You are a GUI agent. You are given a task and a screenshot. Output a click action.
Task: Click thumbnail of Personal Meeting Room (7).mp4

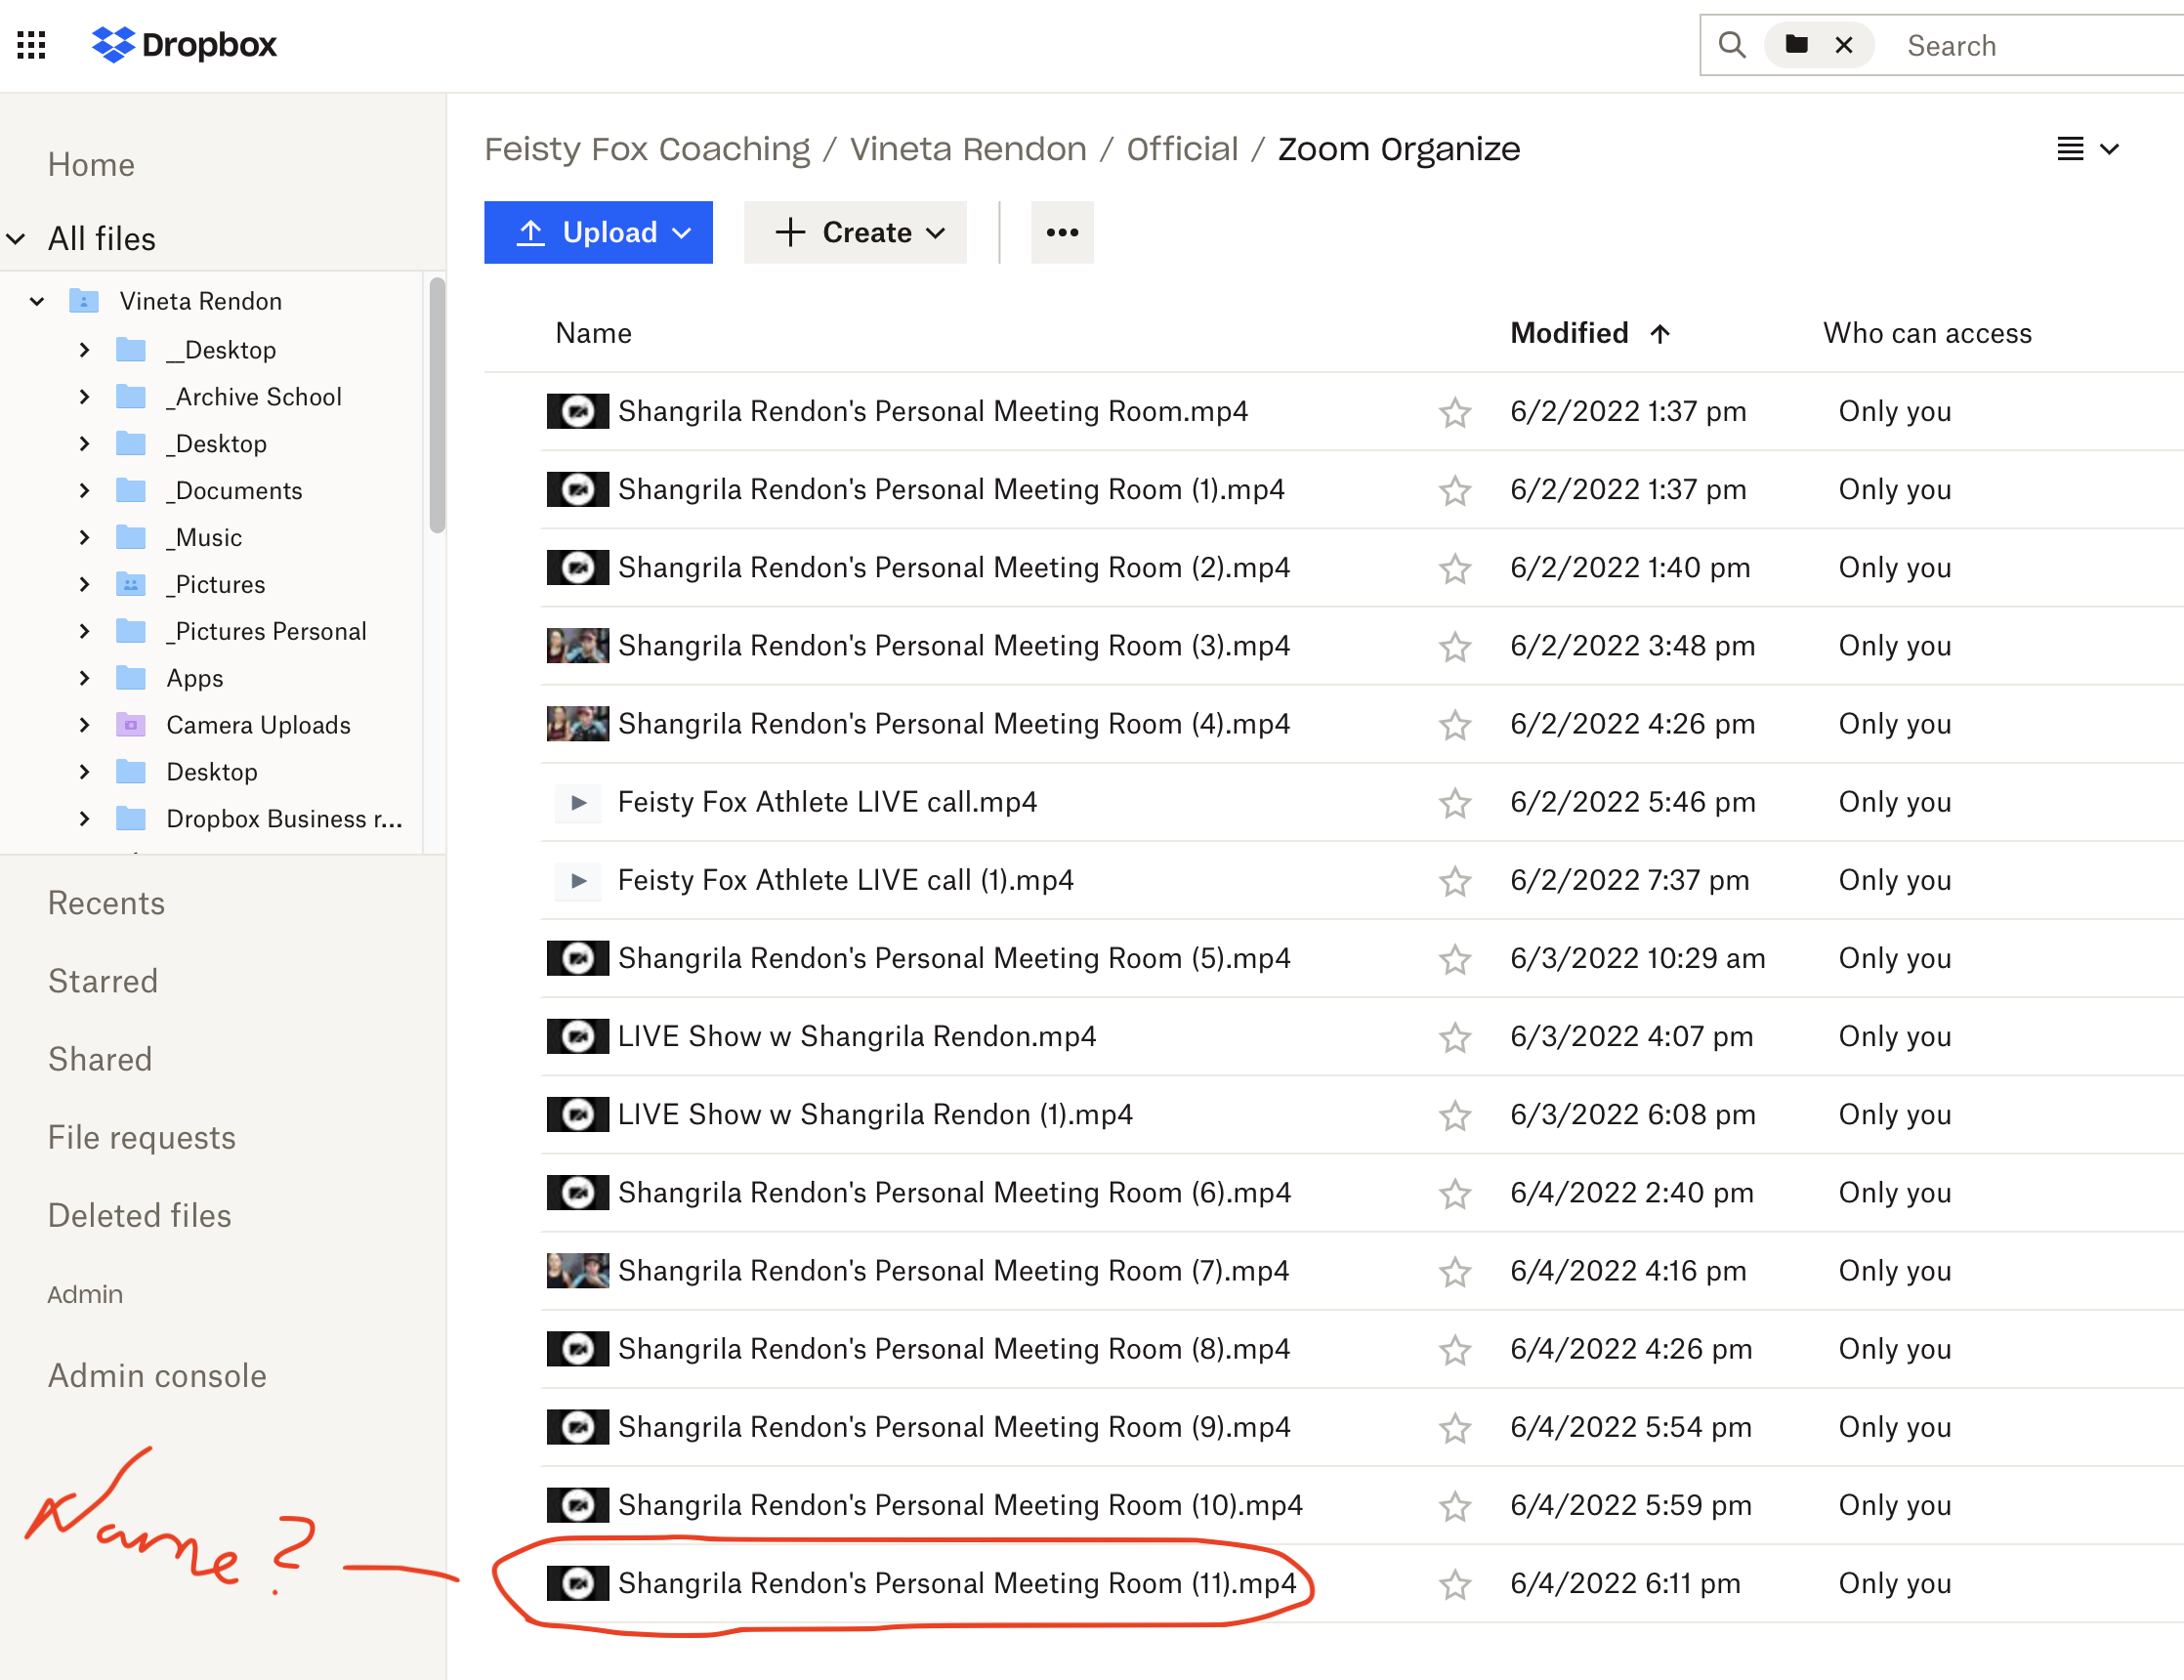578,1271
